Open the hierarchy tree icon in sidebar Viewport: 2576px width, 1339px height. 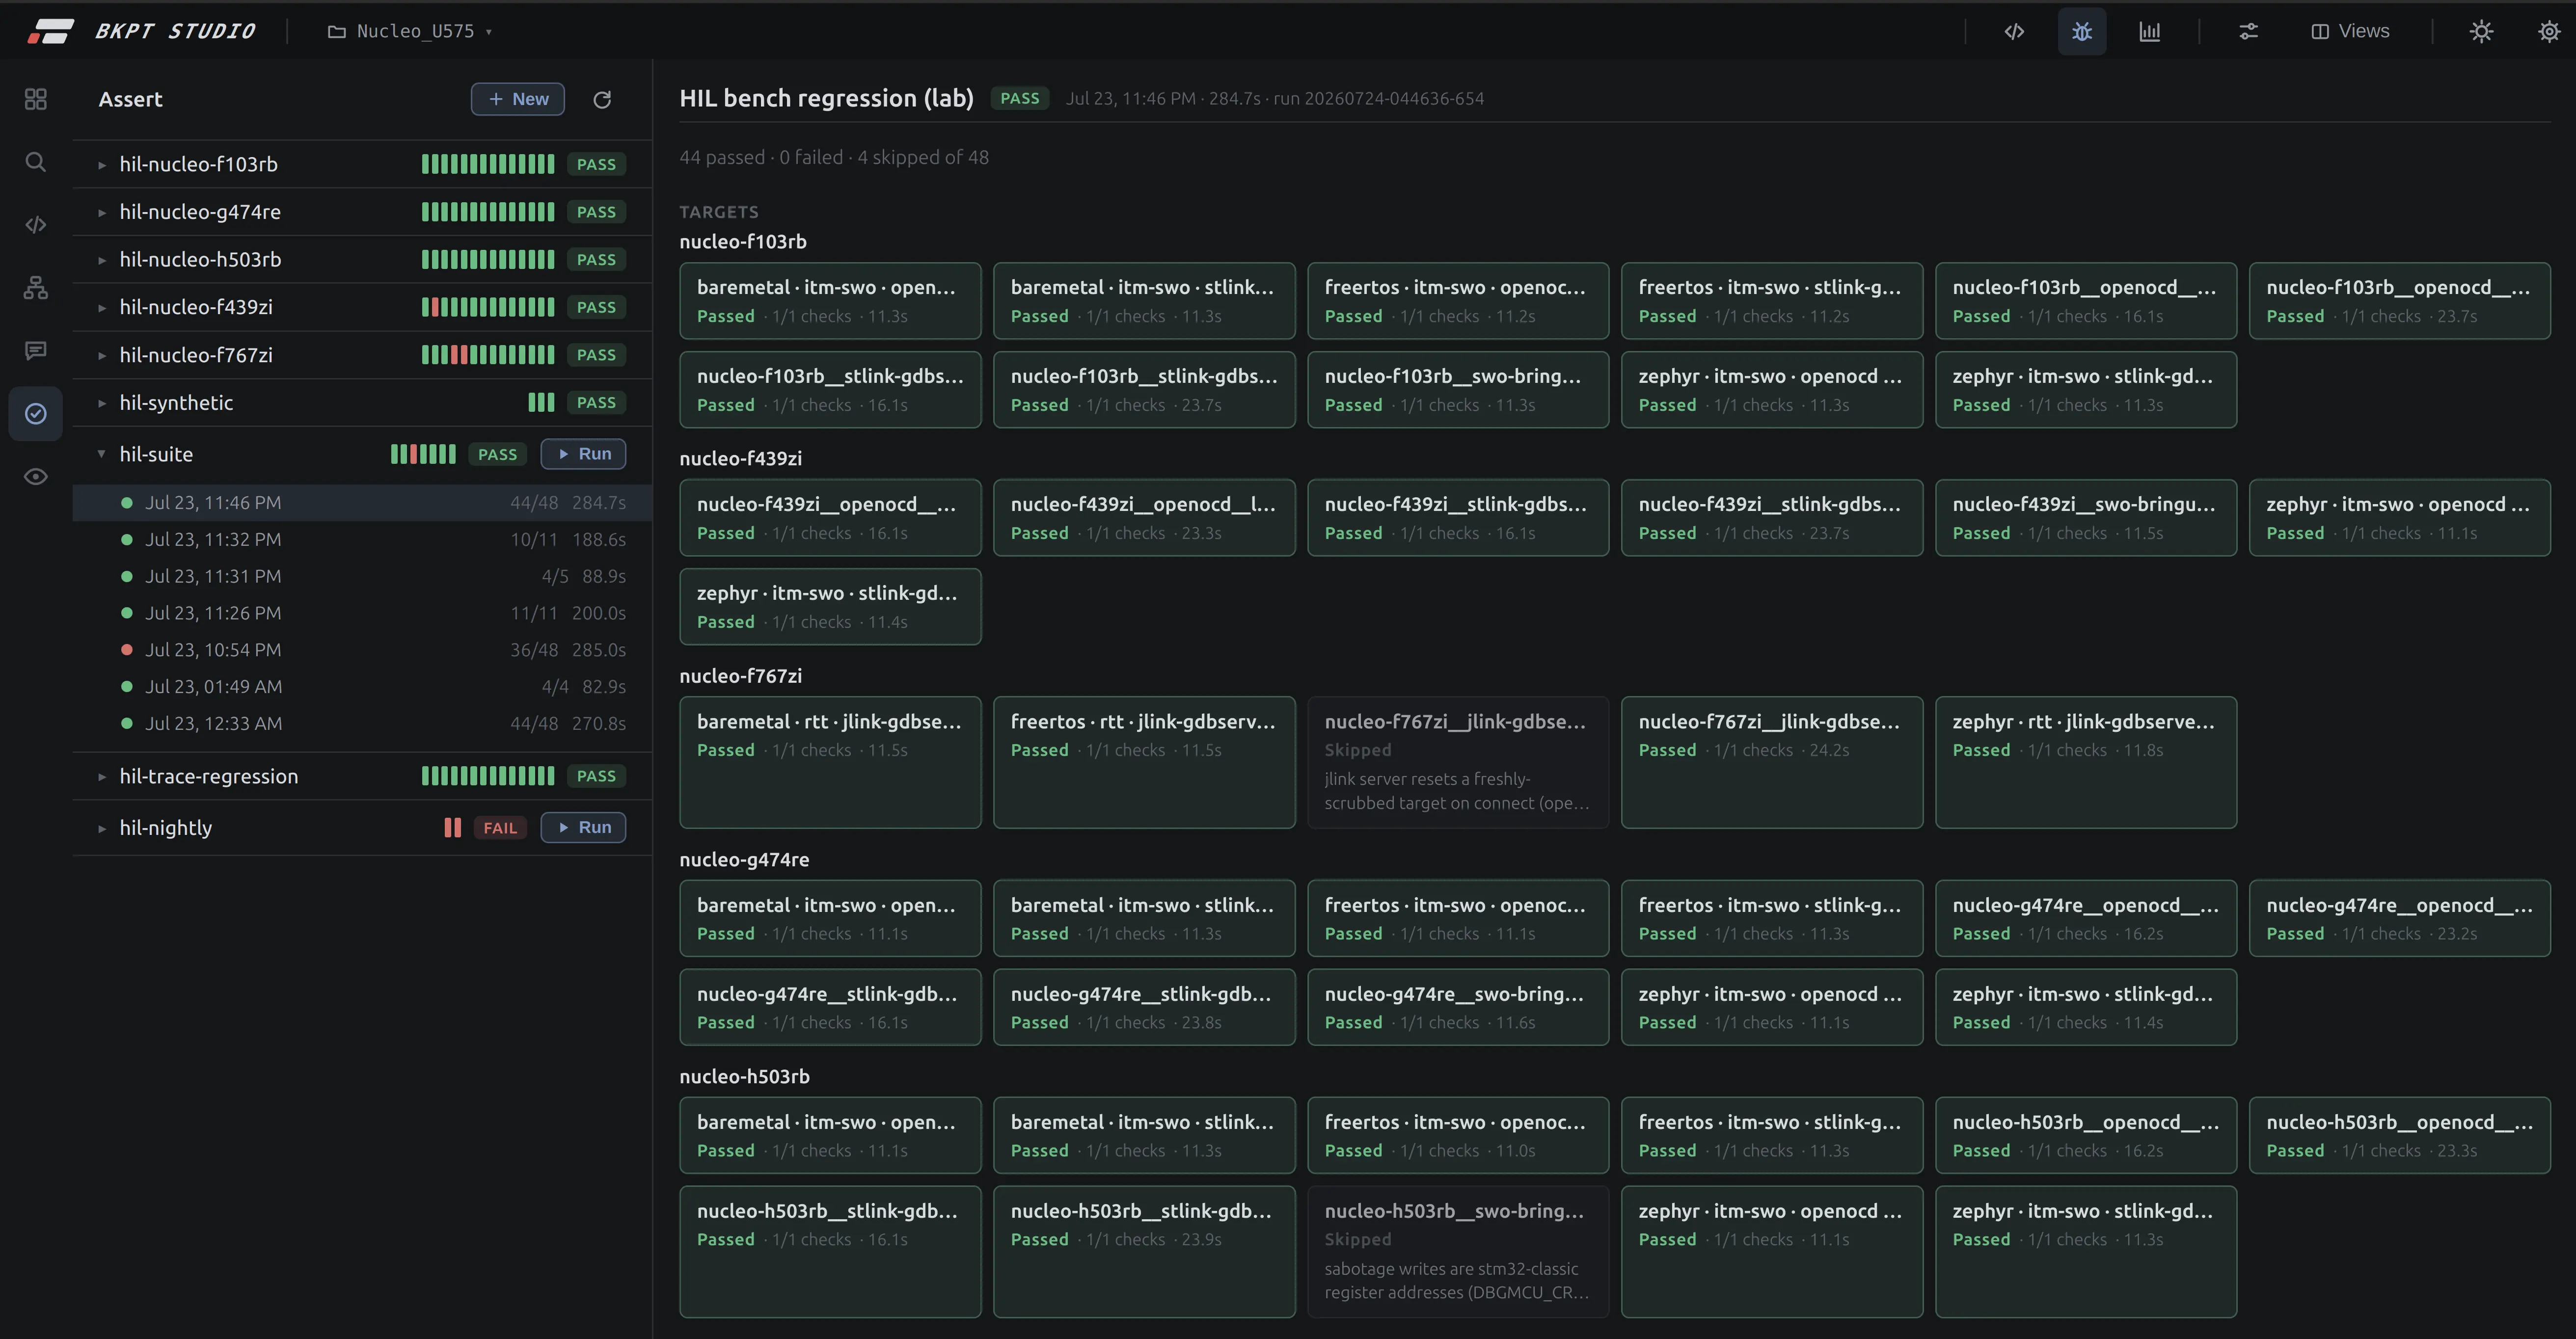tap(36, 288)
